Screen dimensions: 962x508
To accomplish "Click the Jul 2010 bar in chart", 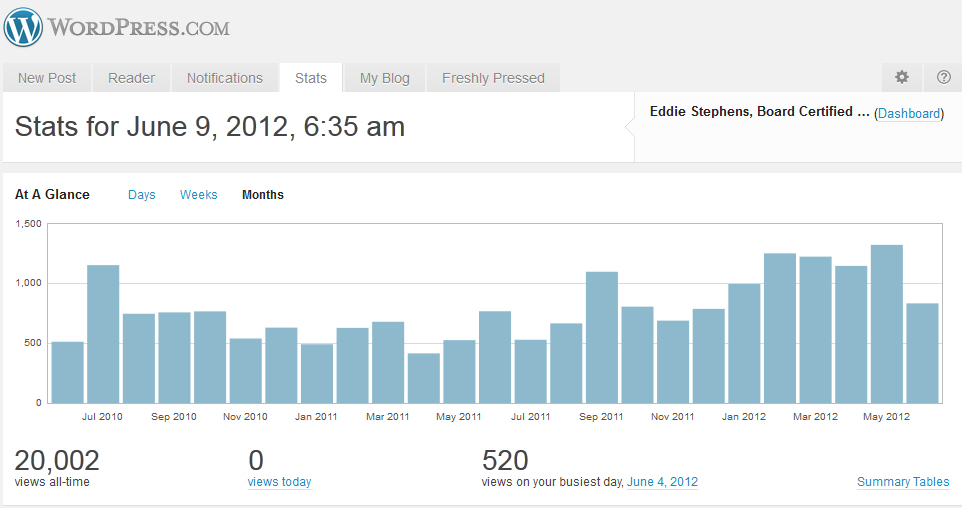I will (103, 334).
